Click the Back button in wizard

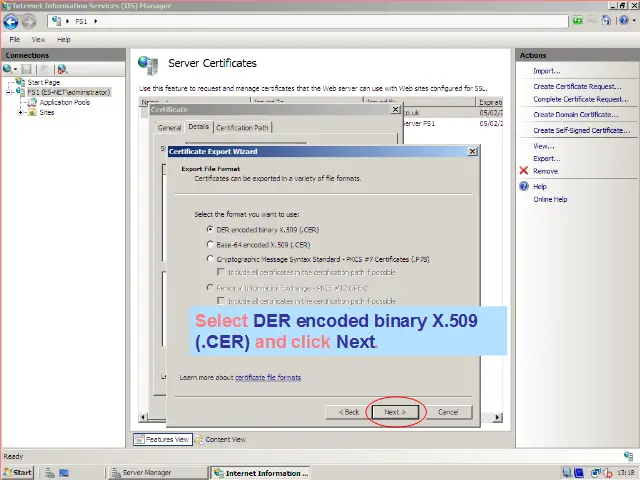(349, 412)
